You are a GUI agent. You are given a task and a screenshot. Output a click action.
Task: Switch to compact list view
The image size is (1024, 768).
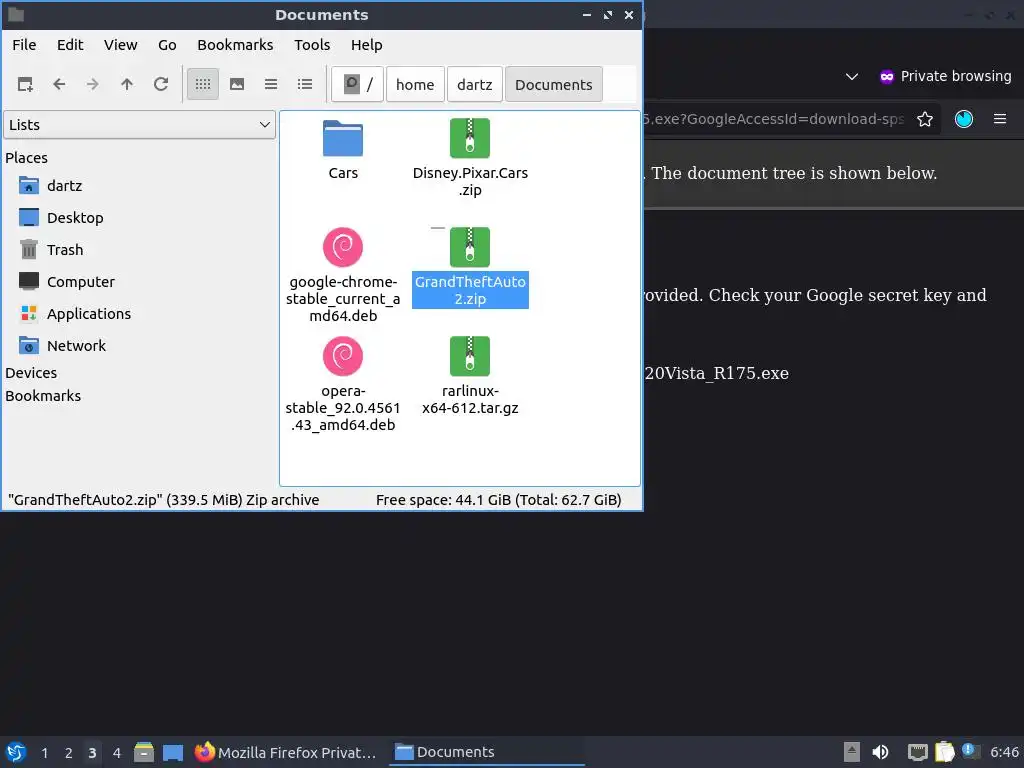click(x=271, y=84)
